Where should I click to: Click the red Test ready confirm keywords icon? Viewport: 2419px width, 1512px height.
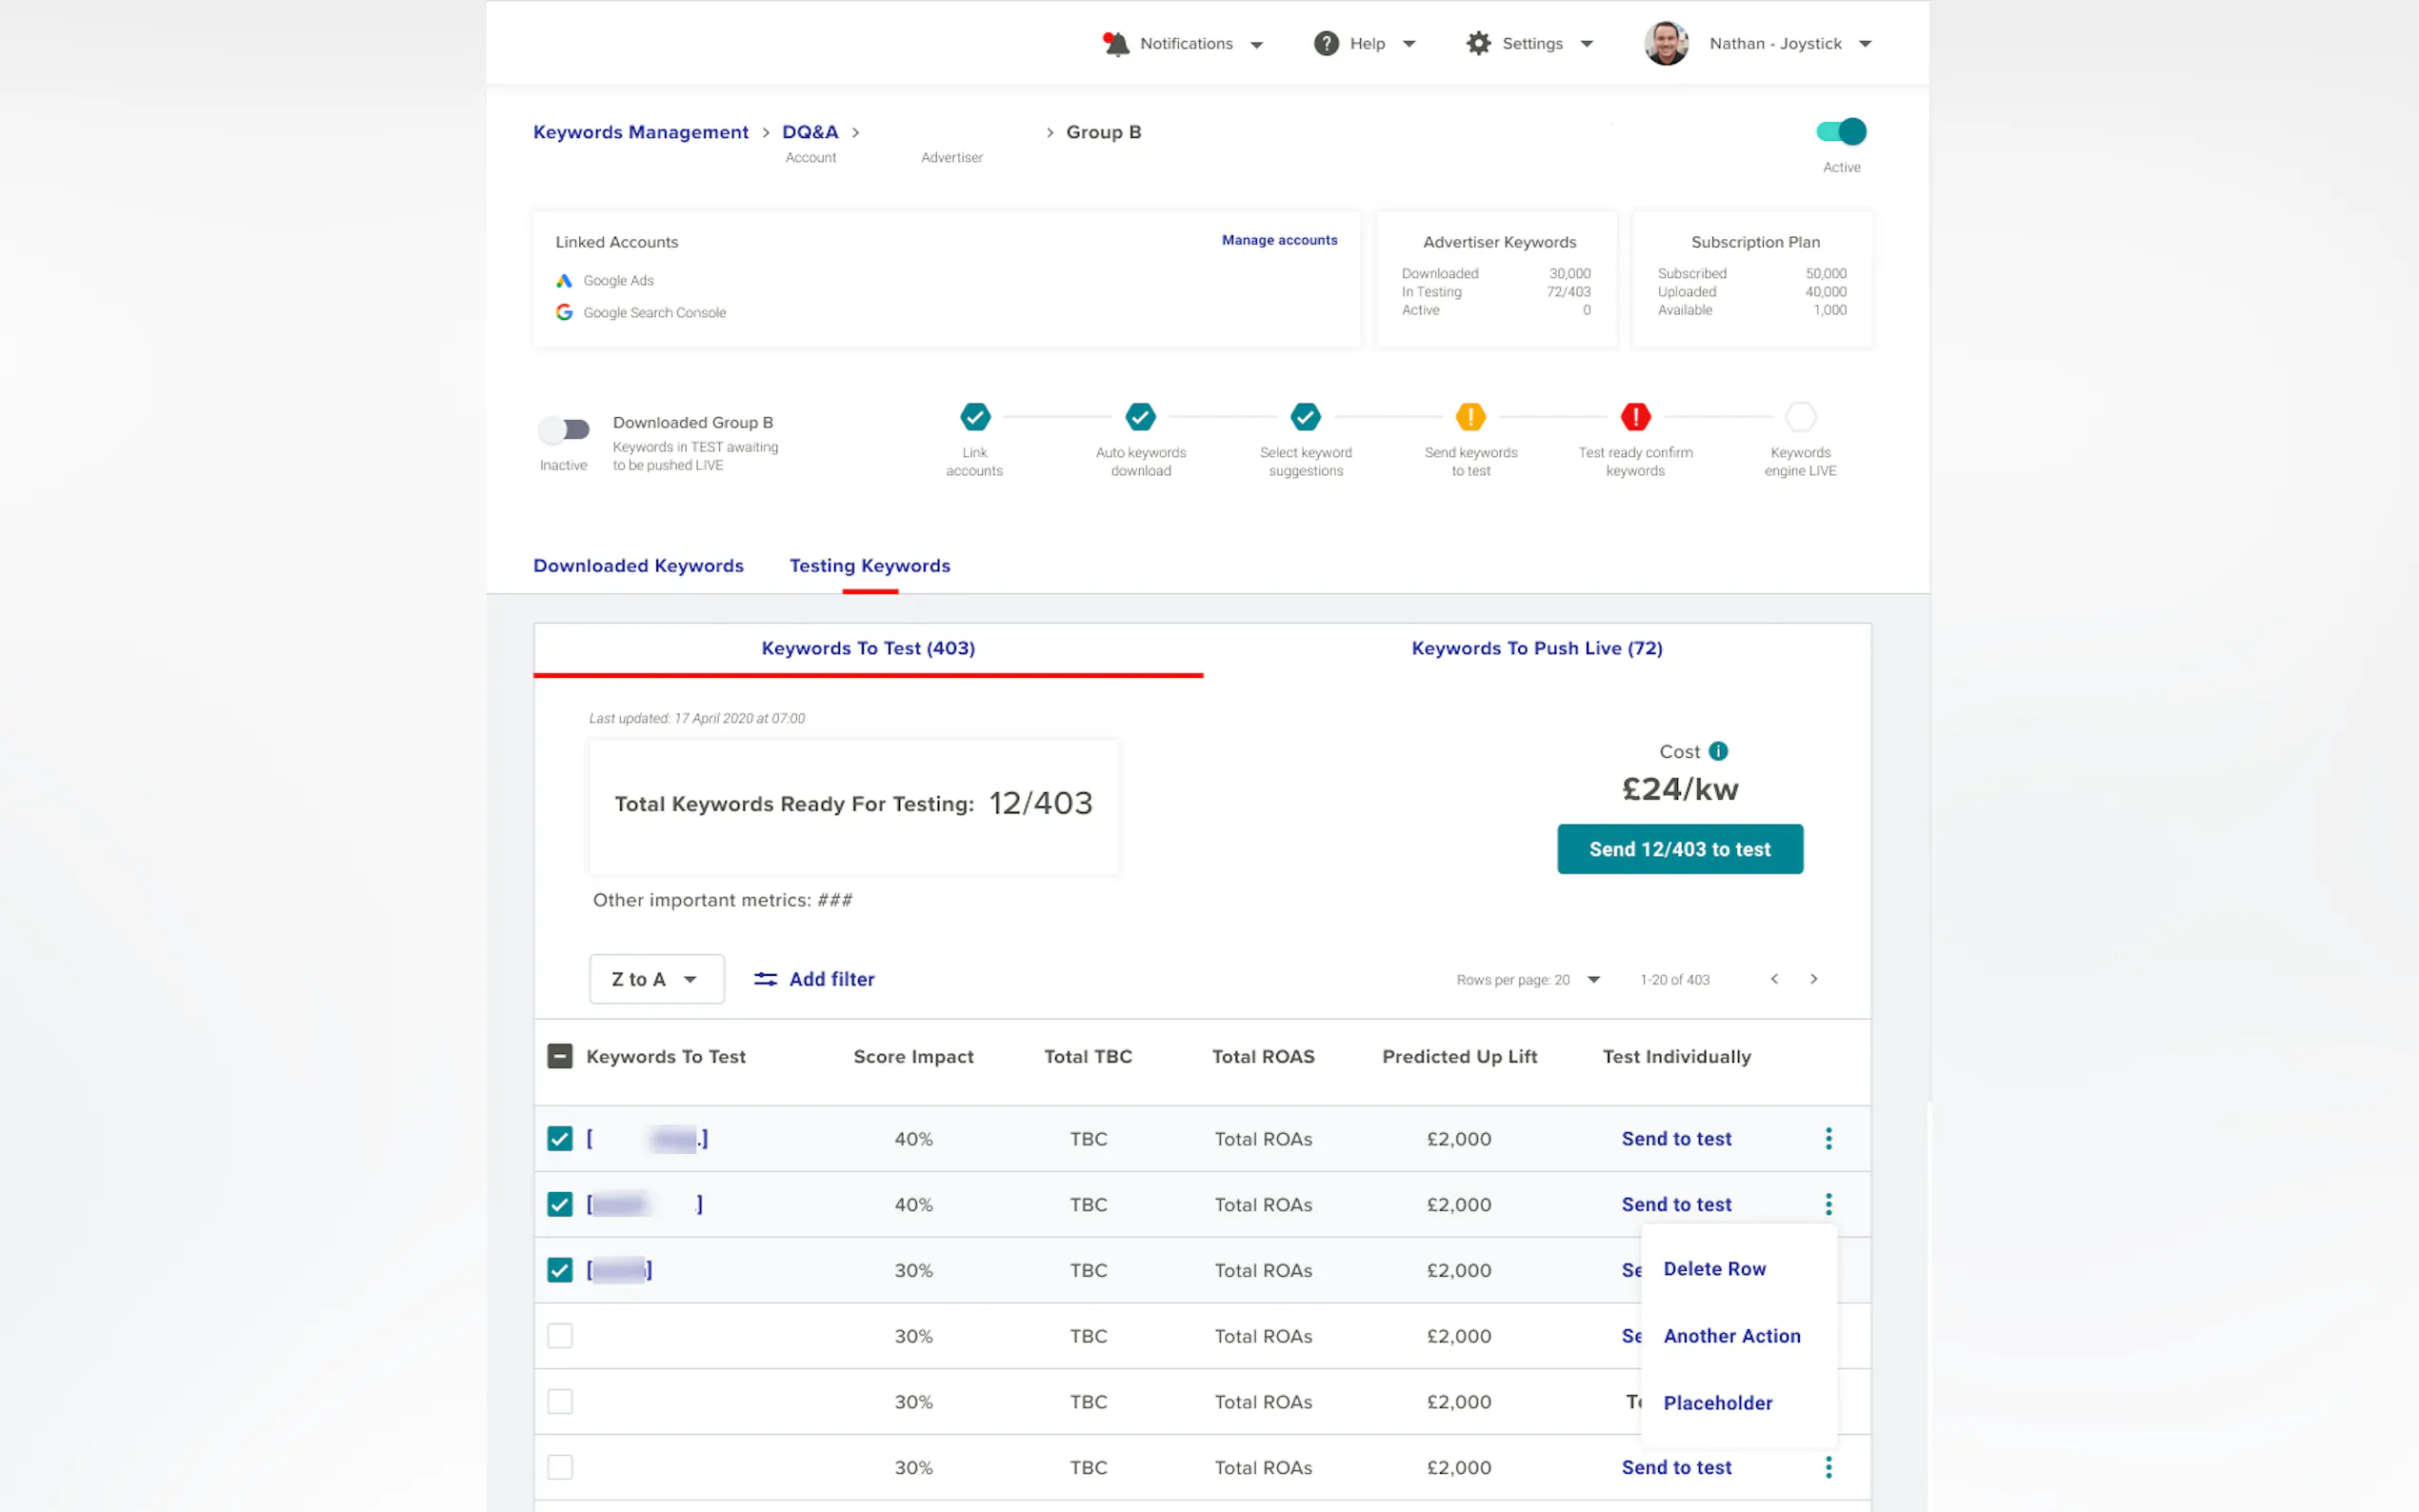1635,416
